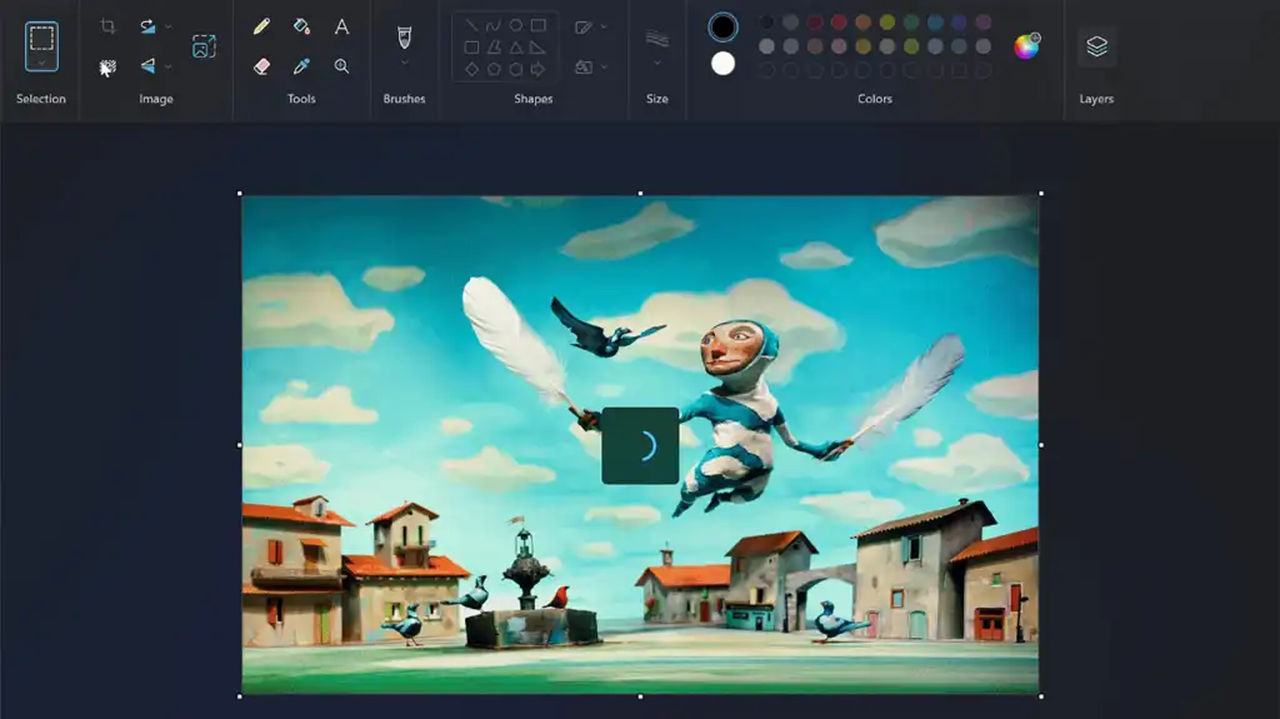Switch the active color to white
This screenshot has height=719, width=1280.
(723, 62)
